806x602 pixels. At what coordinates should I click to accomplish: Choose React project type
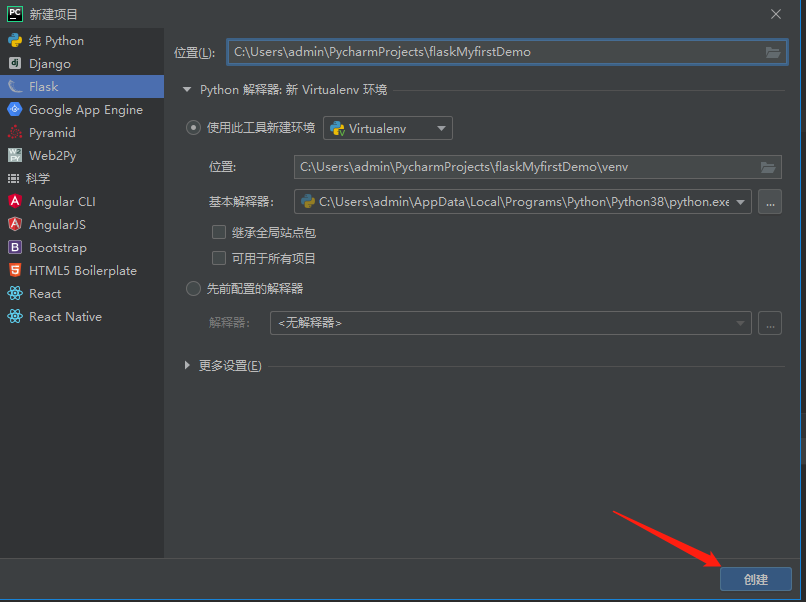point(82,294)
